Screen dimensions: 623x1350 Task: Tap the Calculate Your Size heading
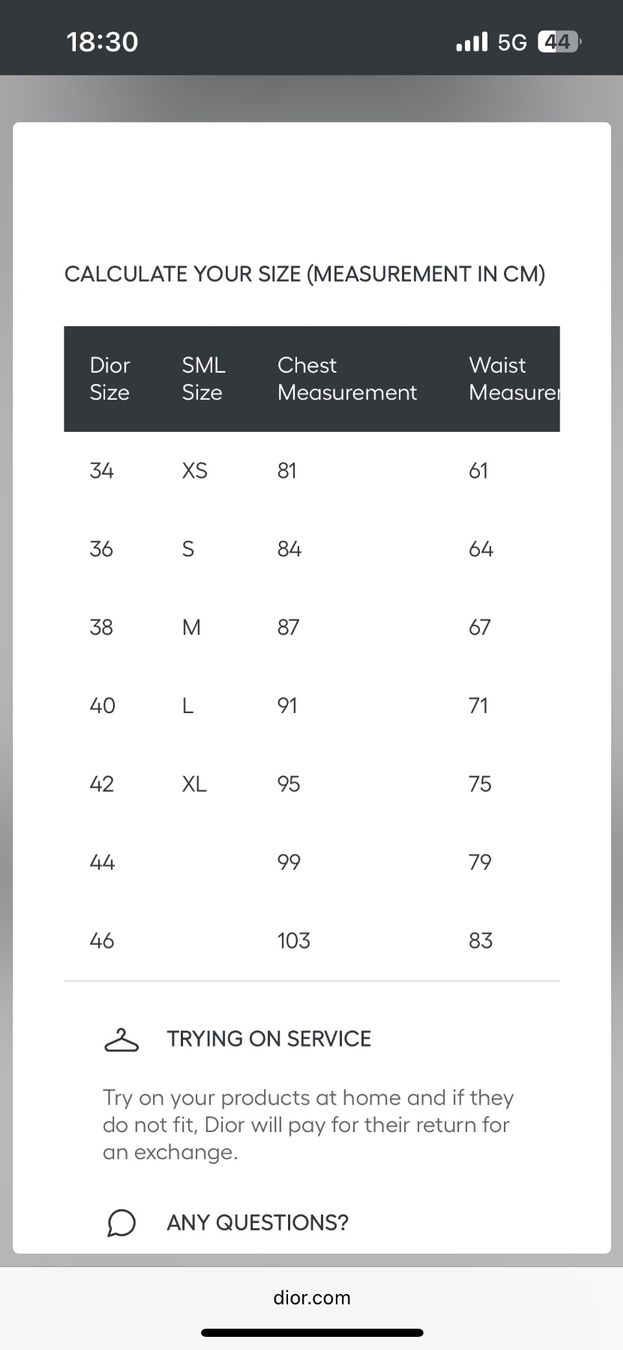pos(305,274)
